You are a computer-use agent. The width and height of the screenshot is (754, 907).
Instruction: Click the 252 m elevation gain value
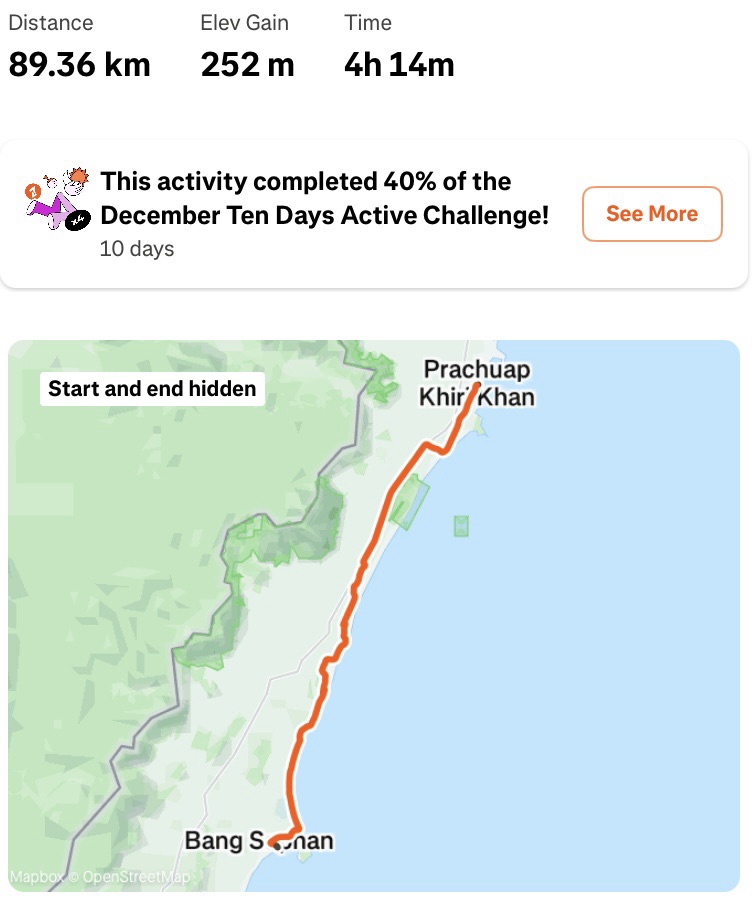248,65
